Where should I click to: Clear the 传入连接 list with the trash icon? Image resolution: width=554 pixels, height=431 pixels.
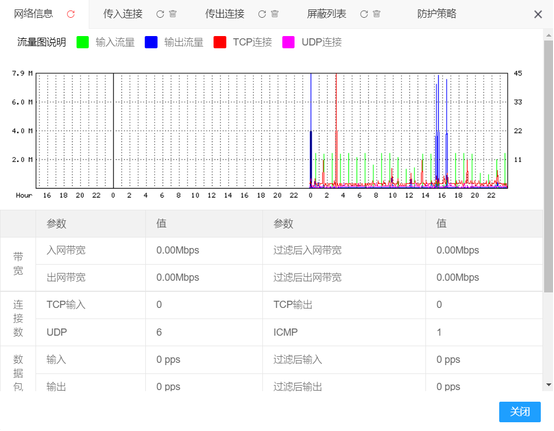coord(172,14)
